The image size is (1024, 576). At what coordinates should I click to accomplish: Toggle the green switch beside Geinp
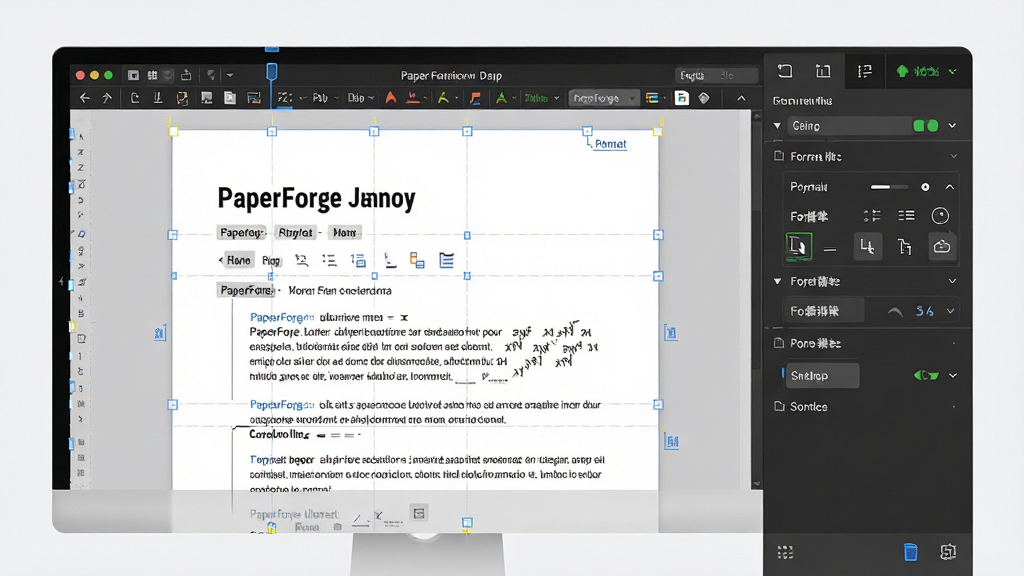(925, 125)
